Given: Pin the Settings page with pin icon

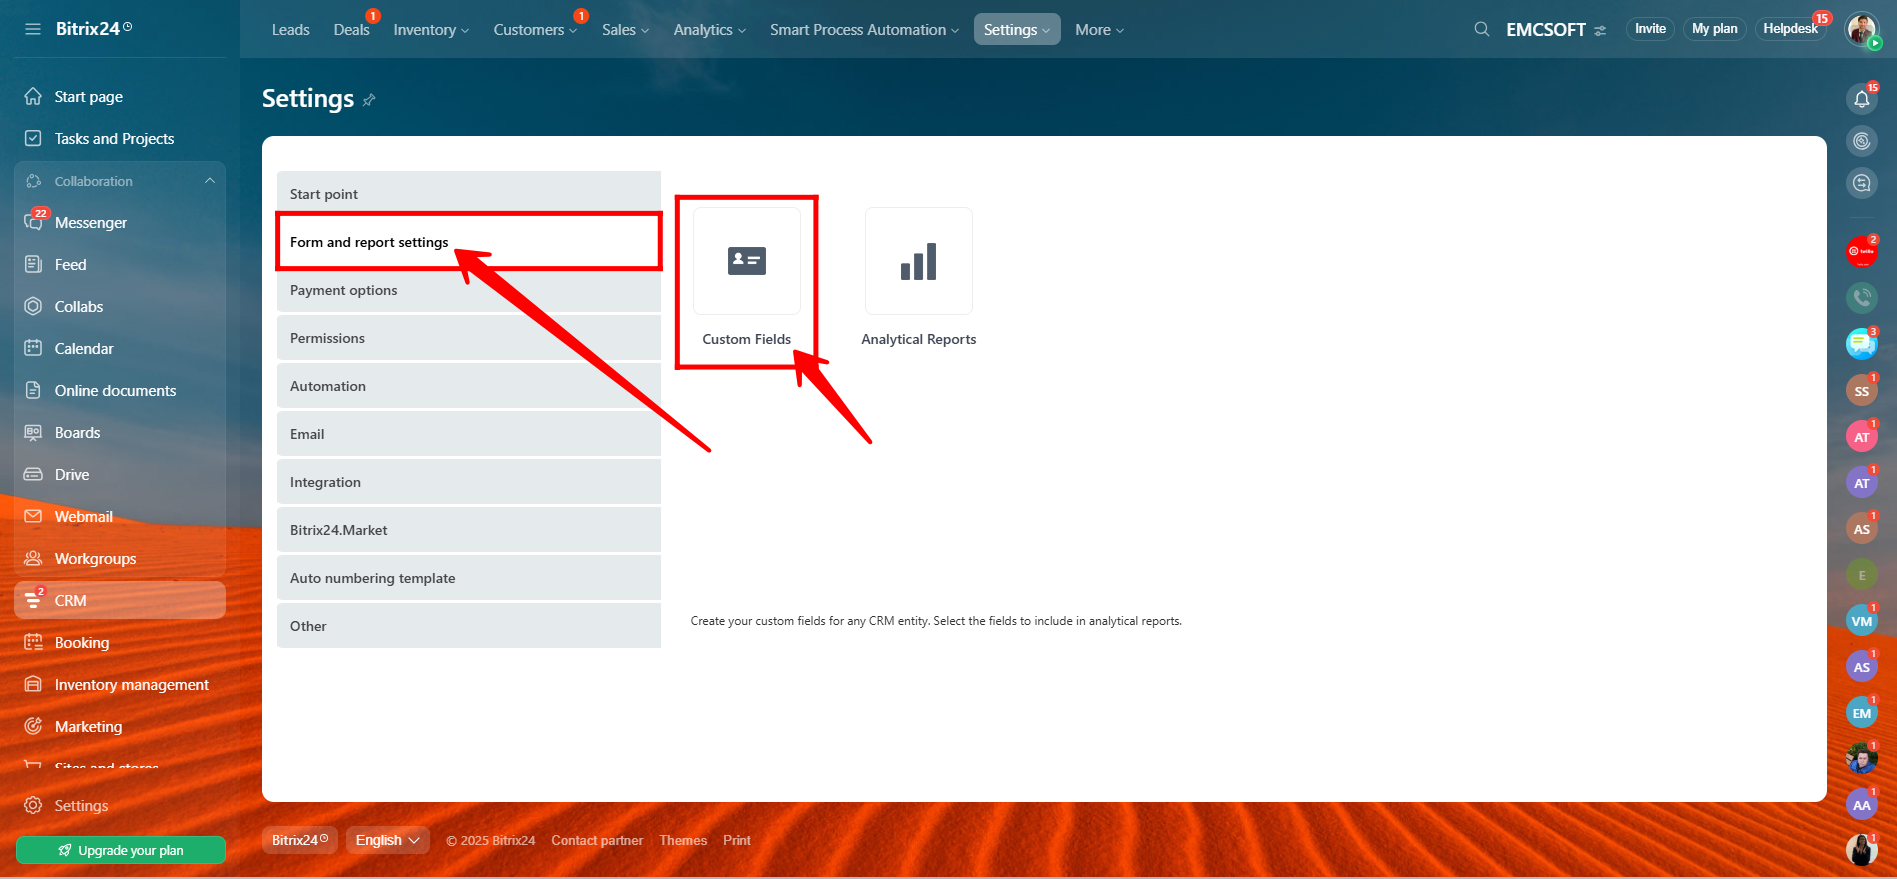Looking at the screenshot, I should click(369, 100).
